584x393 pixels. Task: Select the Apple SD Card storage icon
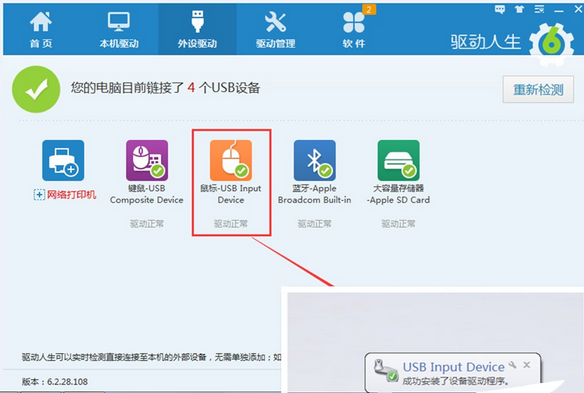coord(399,160)
